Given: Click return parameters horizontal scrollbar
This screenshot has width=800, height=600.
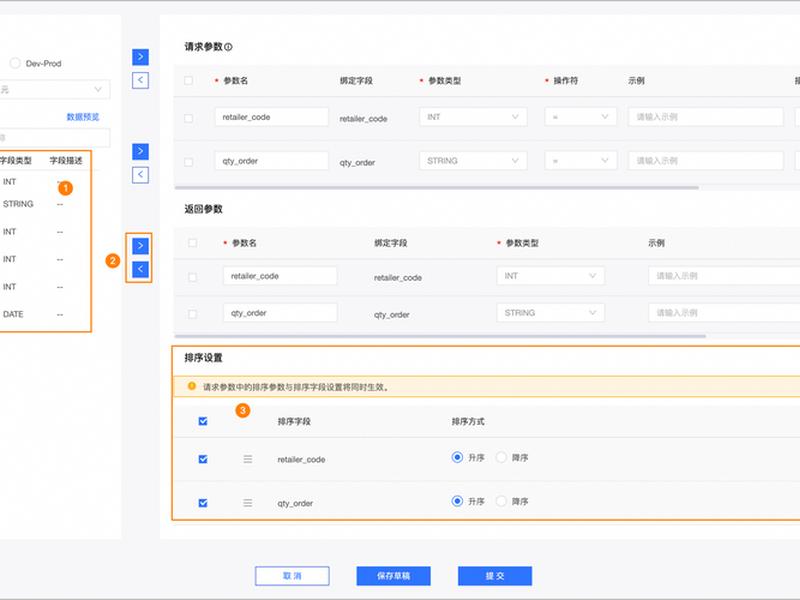Looking at the screenshot, I should click(440, 336).
